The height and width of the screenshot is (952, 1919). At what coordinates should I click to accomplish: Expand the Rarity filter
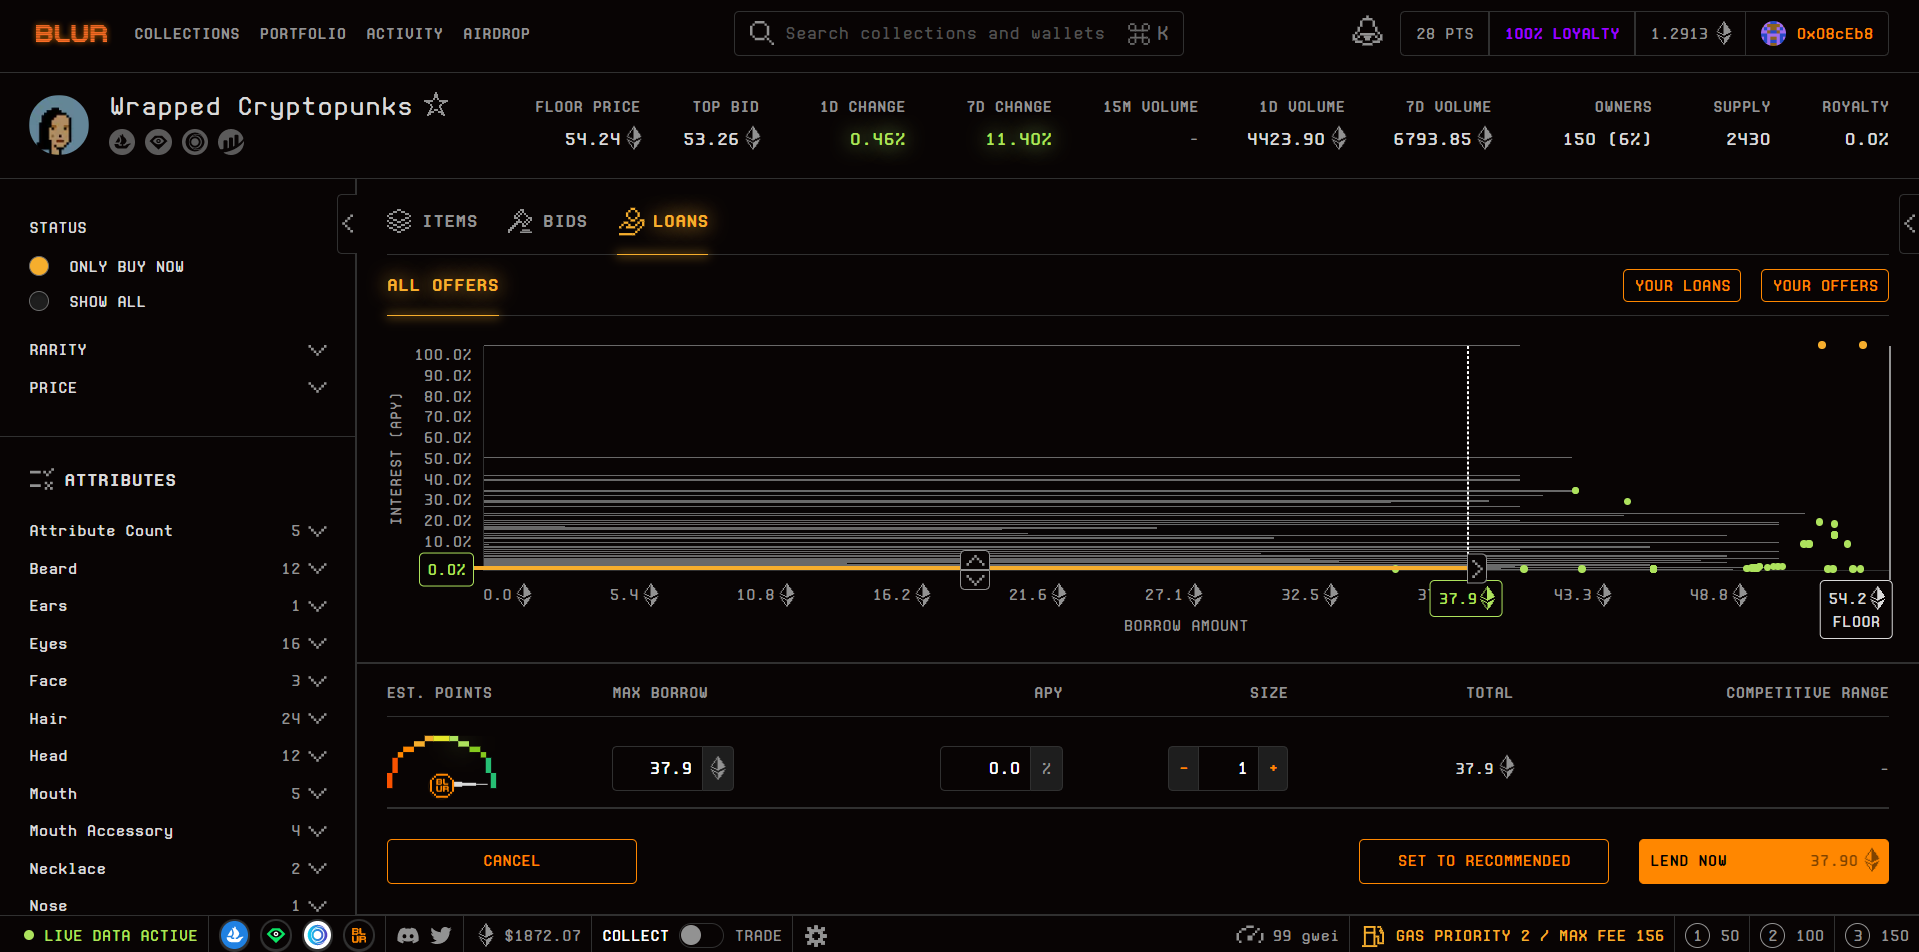[x=178, y=350]
